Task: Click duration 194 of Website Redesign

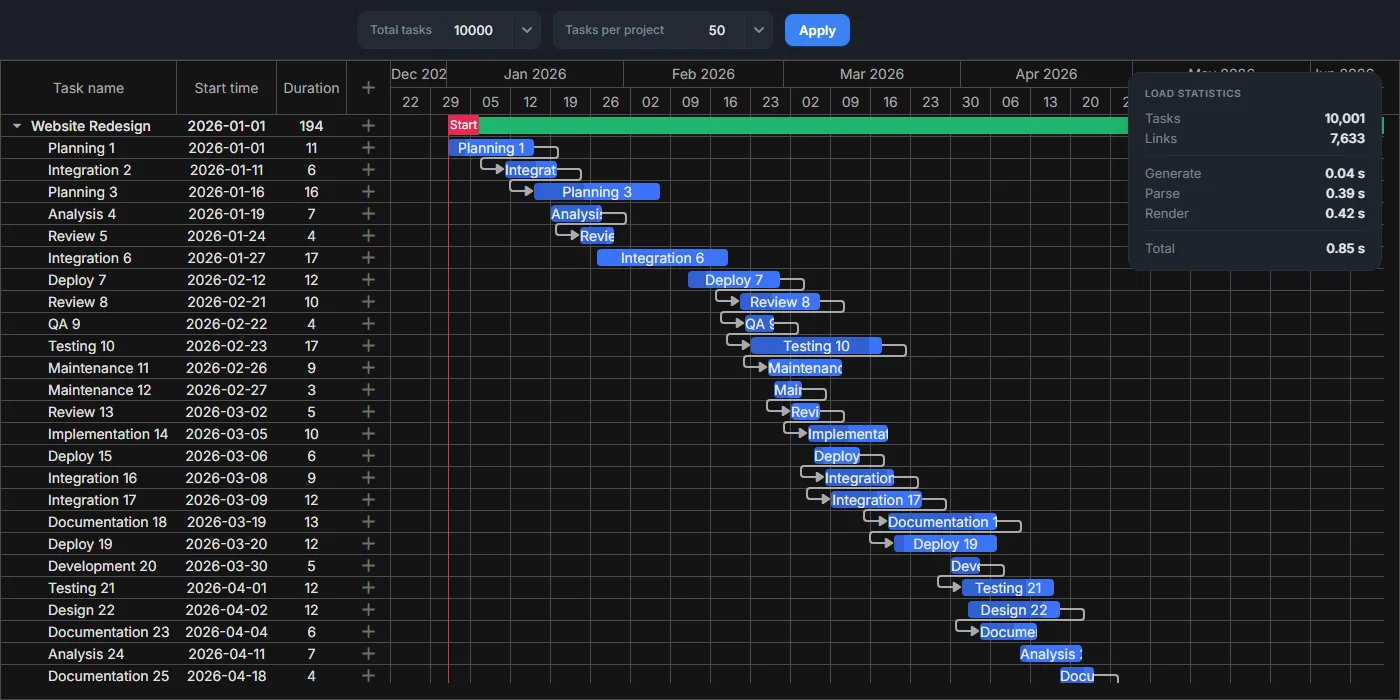Action: point(311,126)
